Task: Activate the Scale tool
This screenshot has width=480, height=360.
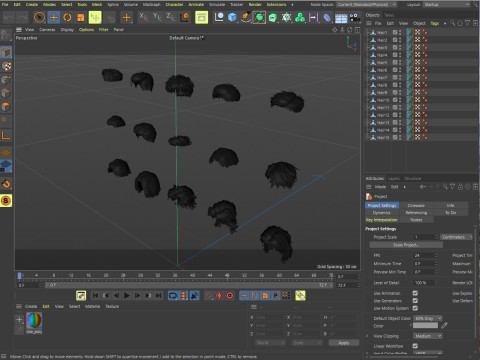Action: [x=81, y=17]
